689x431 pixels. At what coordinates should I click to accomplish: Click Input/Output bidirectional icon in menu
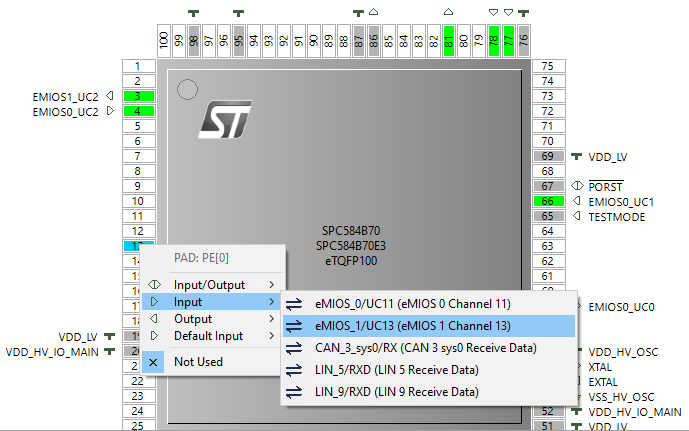[x=154, y=284]
